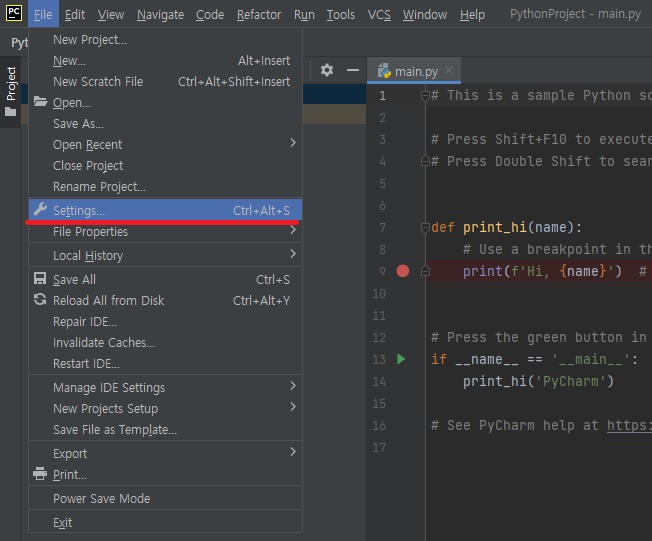Screen dimensions: 652x541
Task: Open the Help menu
Action: point(472,15)
